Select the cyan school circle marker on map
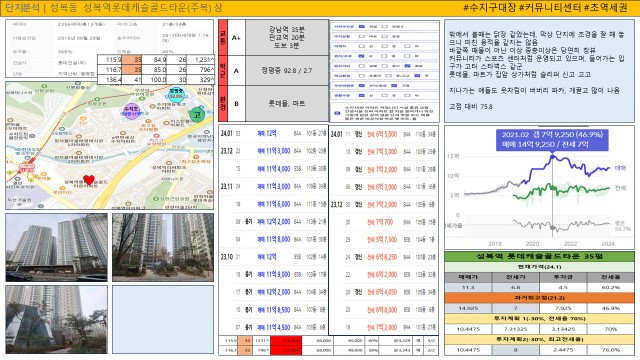 177,94
